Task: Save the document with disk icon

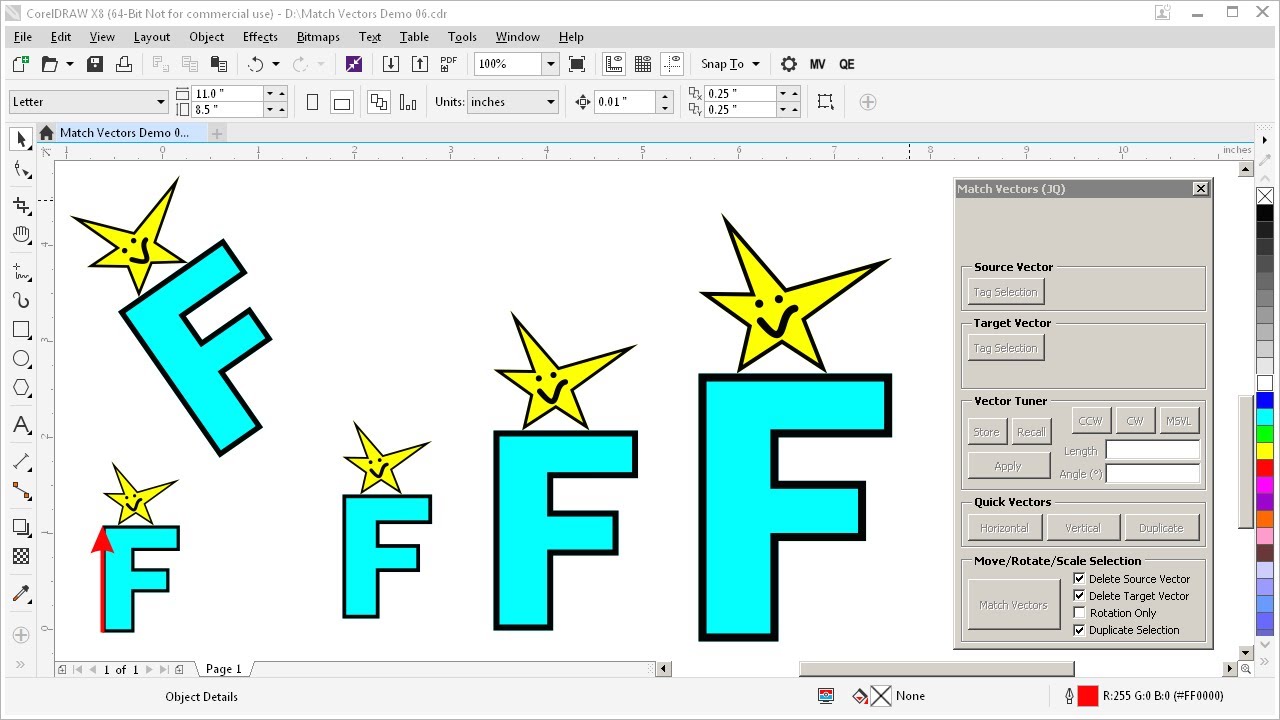Action: (95, 64)
